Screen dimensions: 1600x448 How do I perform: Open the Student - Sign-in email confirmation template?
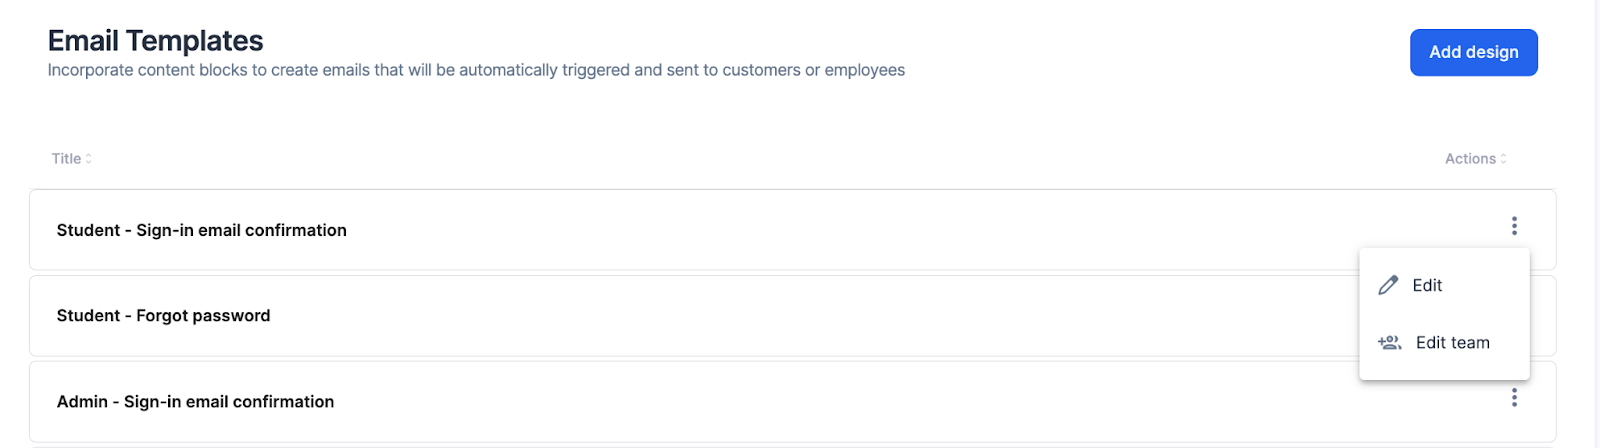click(202, 230)
